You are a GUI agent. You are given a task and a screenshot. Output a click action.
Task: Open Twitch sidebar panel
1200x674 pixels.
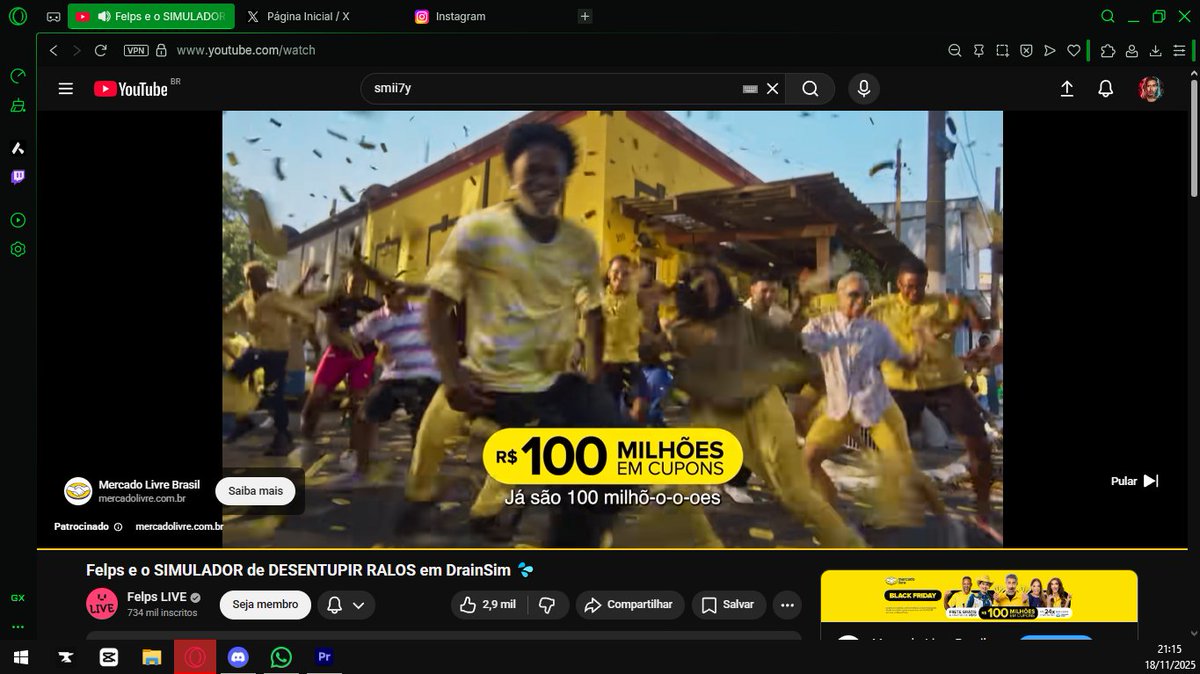(x=17, y=177)
